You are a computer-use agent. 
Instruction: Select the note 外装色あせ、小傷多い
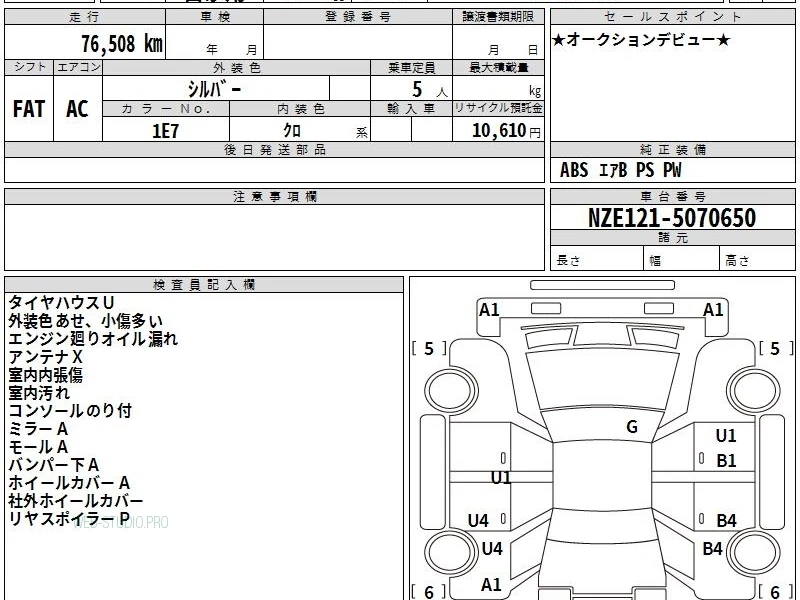coord(85,321)
